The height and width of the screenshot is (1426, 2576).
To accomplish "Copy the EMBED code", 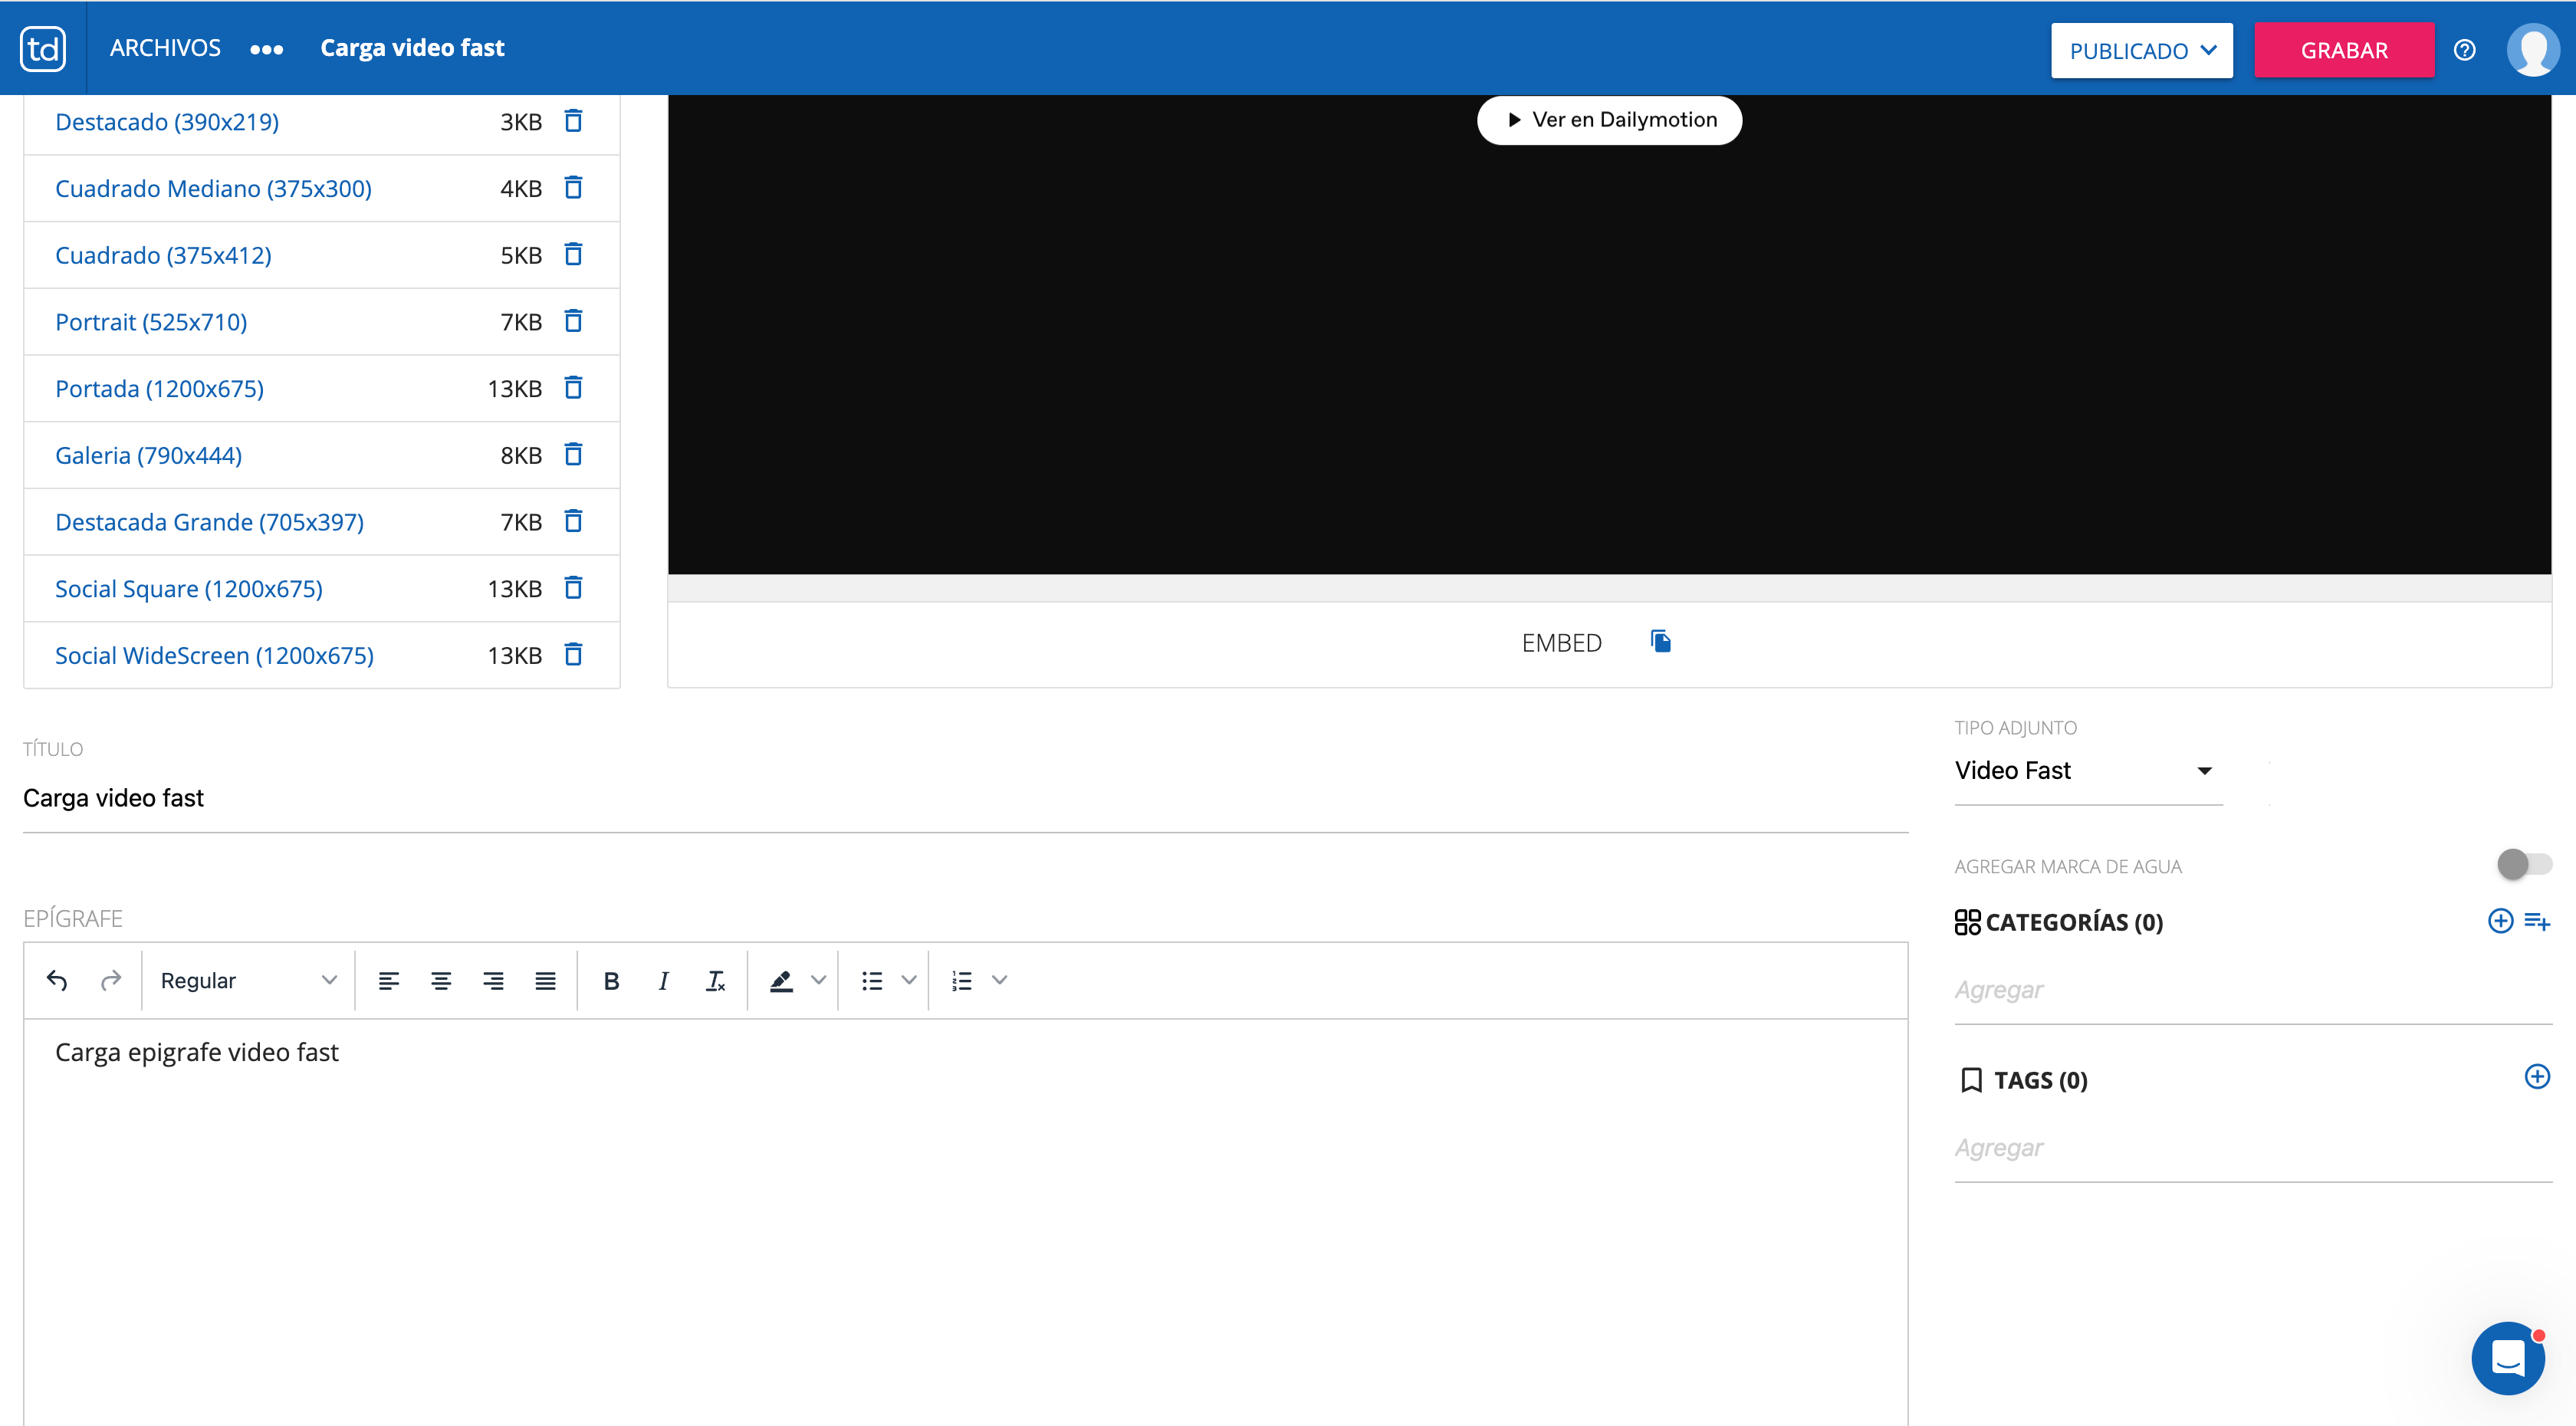I will [1660, 642].
